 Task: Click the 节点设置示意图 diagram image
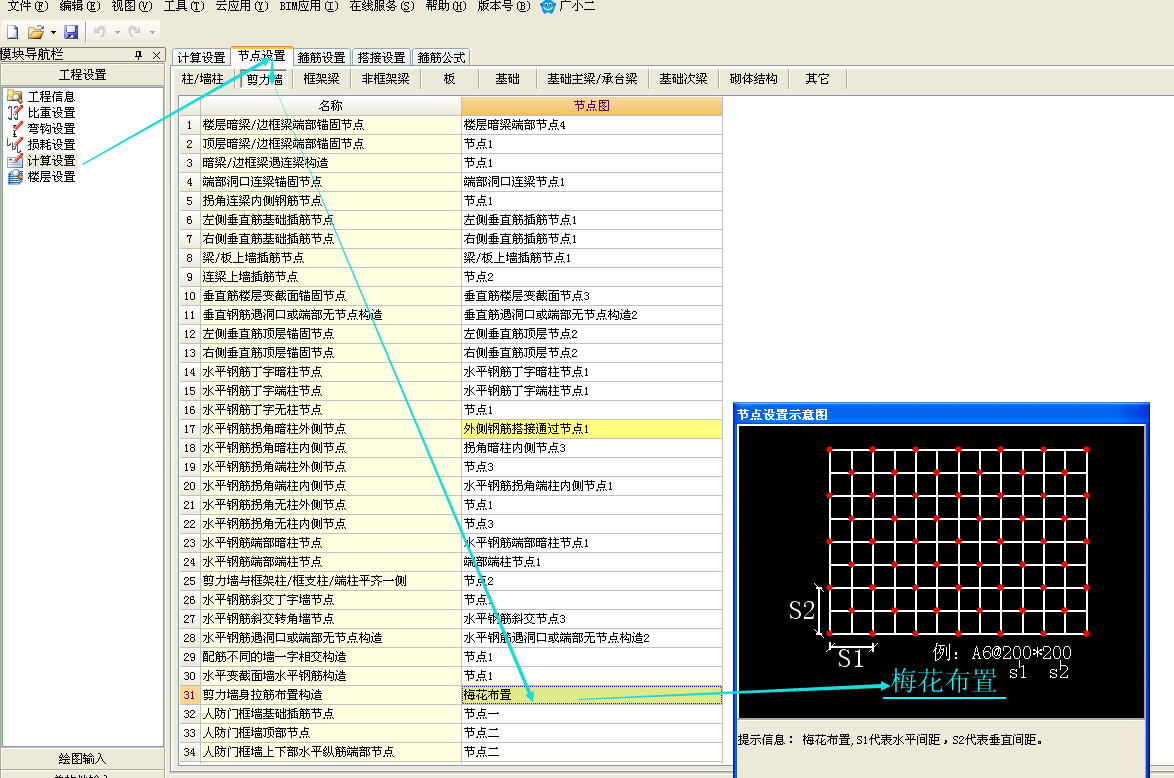coord(941,571)
